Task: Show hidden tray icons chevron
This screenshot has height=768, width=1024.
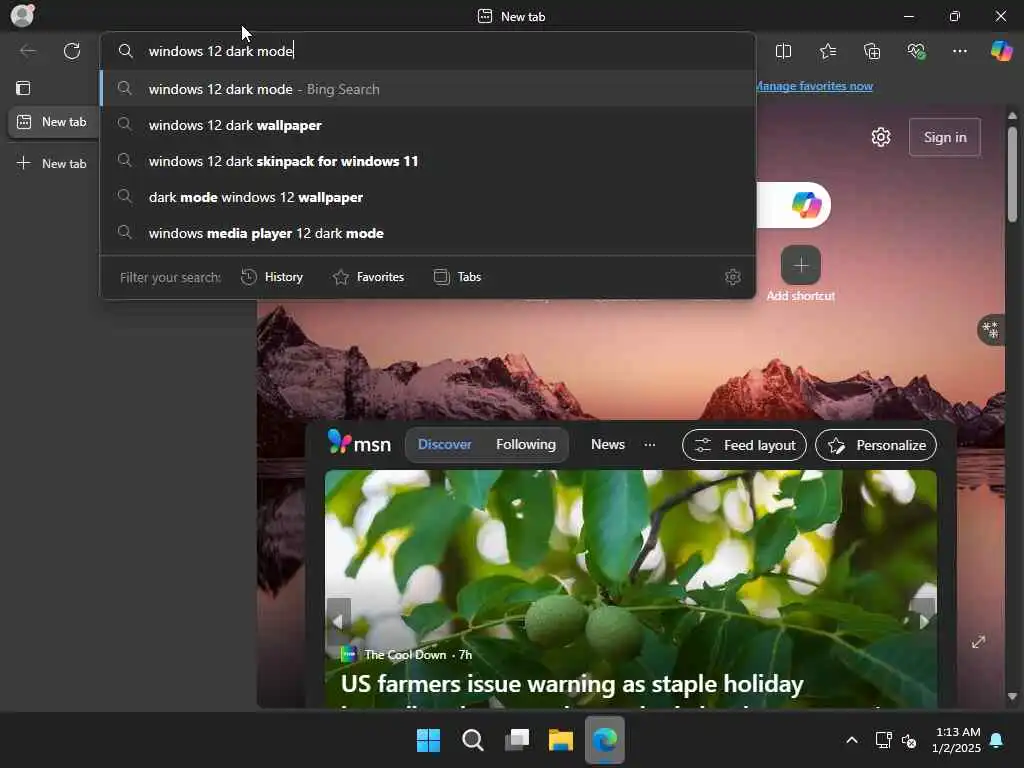Action: (852, 741)
